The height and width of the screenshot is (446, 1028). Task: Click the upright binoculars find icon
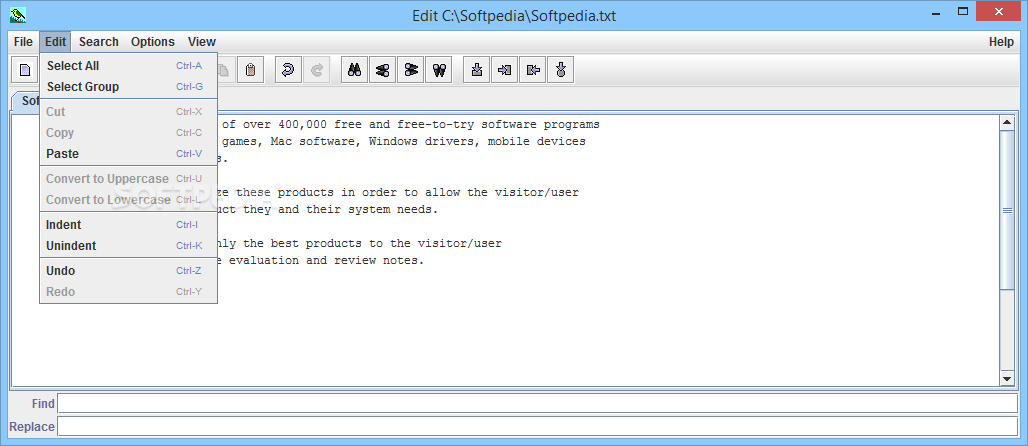tap(355, 70)
